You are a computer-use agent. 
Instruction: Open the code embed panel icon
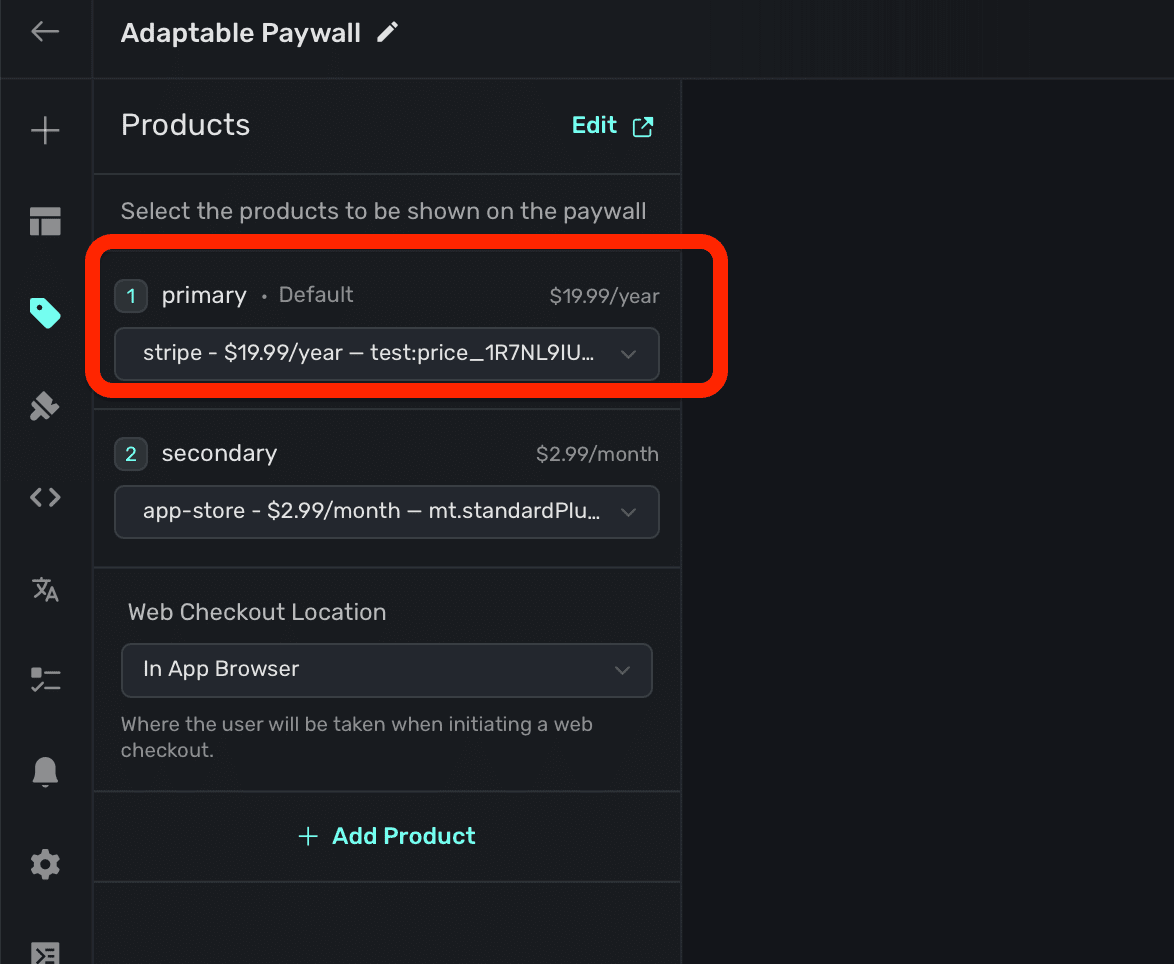(45, 497)
